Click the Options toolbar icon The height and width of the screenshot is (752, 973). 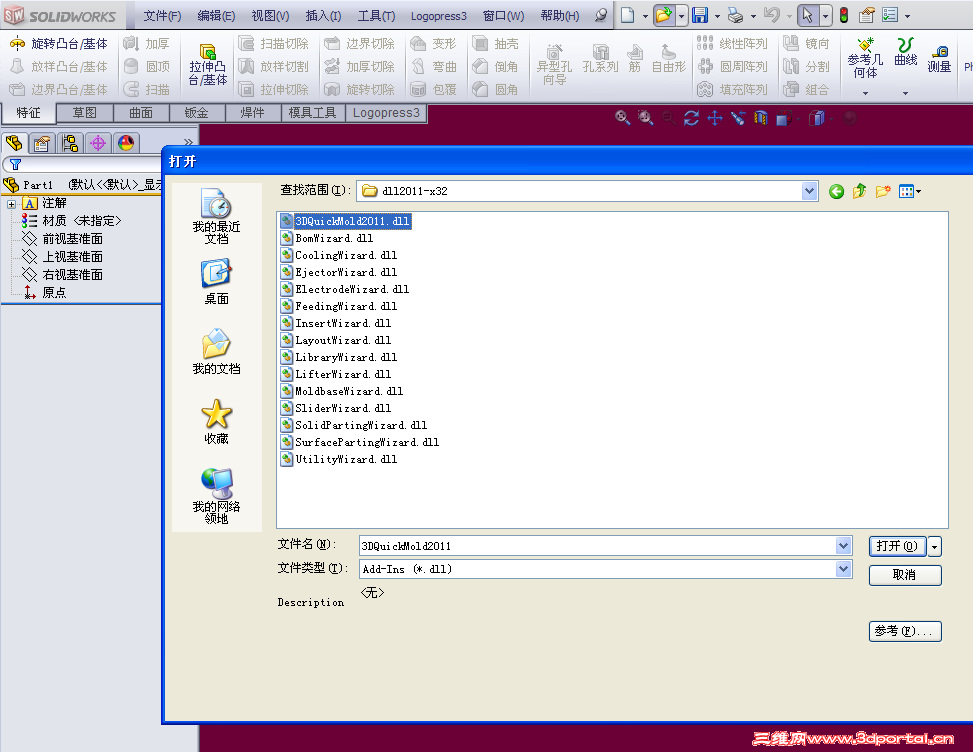tap(890, 15)
